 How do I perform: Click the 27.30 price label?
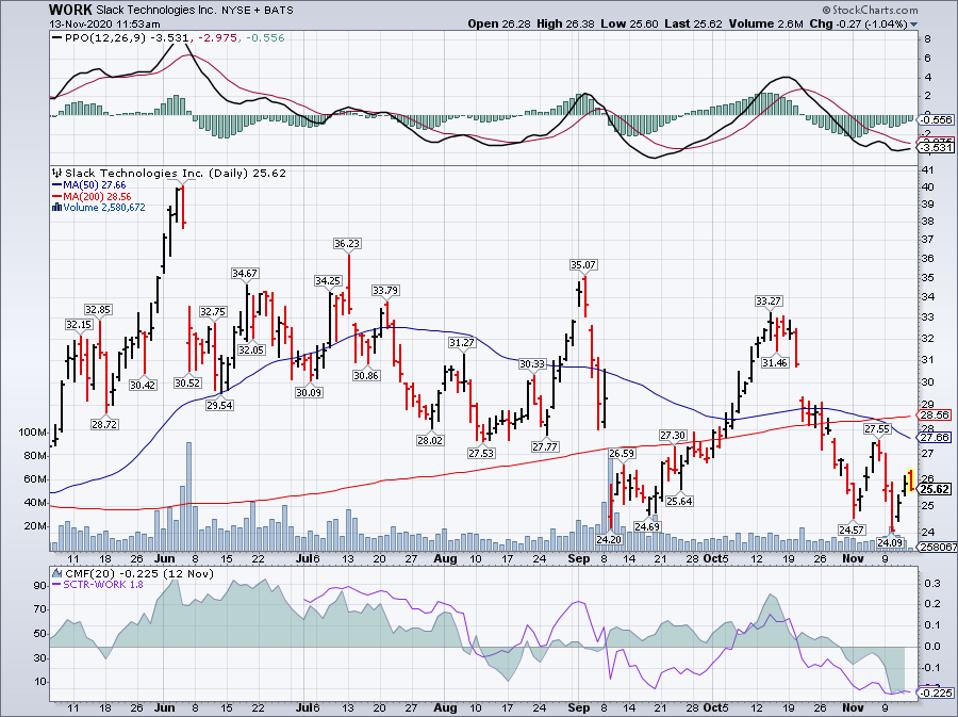click(x=673, y=435)
